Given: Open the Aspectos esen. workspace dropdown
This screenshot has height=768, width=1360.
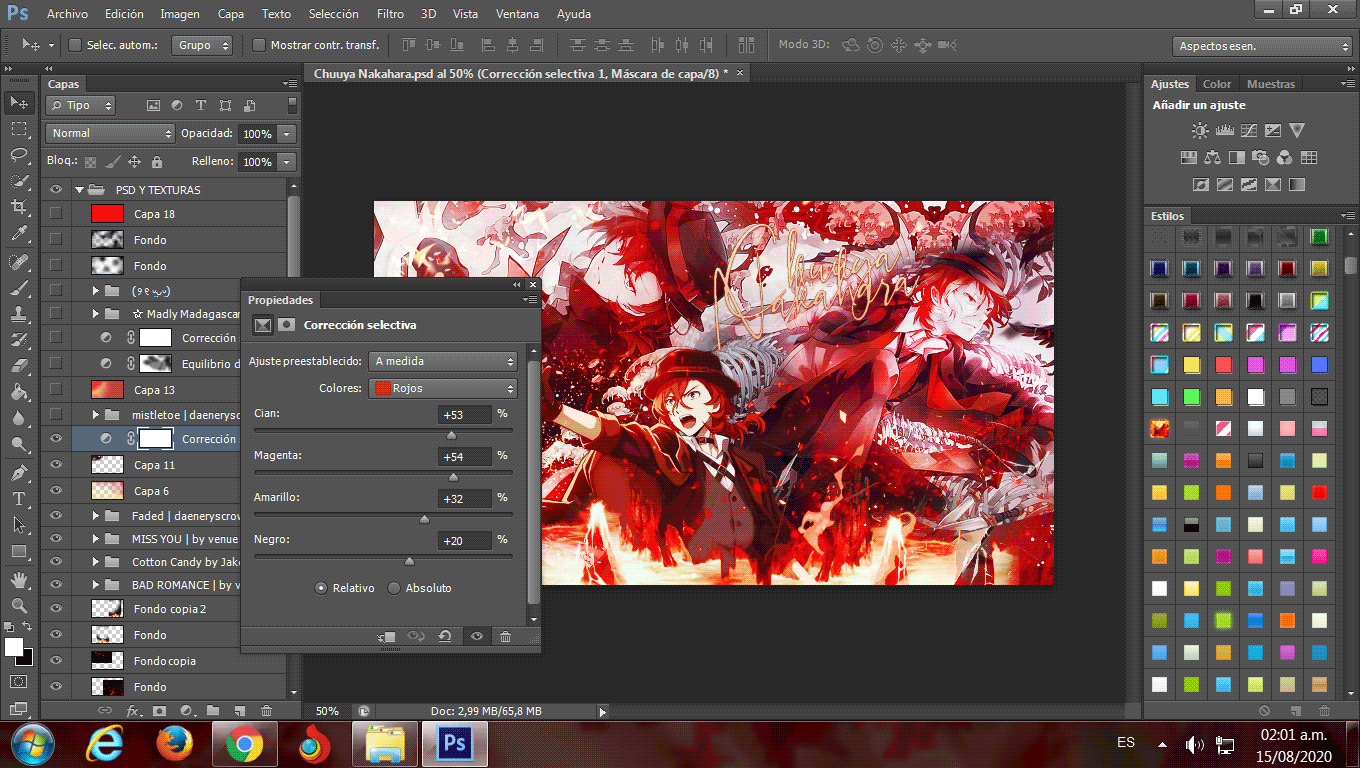Looking at the screenshot, I should 1264,46.
